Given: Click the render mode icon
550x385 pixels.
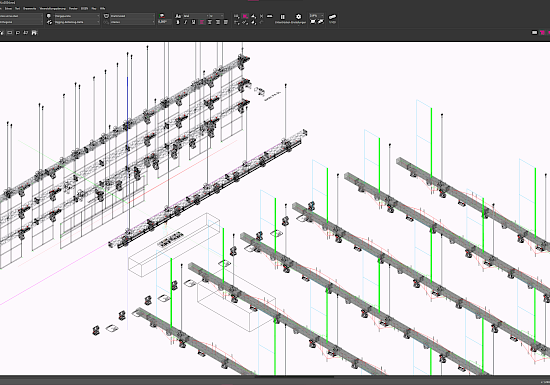Looking at the screenshot, I should 162,16.
